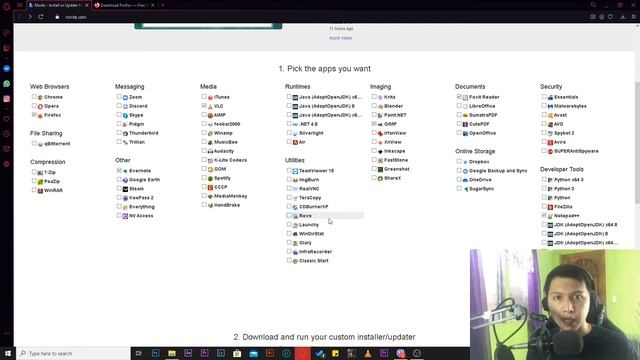Click the Google Earth icon under Other
640x360 pixels.
(x=125, y=180)
